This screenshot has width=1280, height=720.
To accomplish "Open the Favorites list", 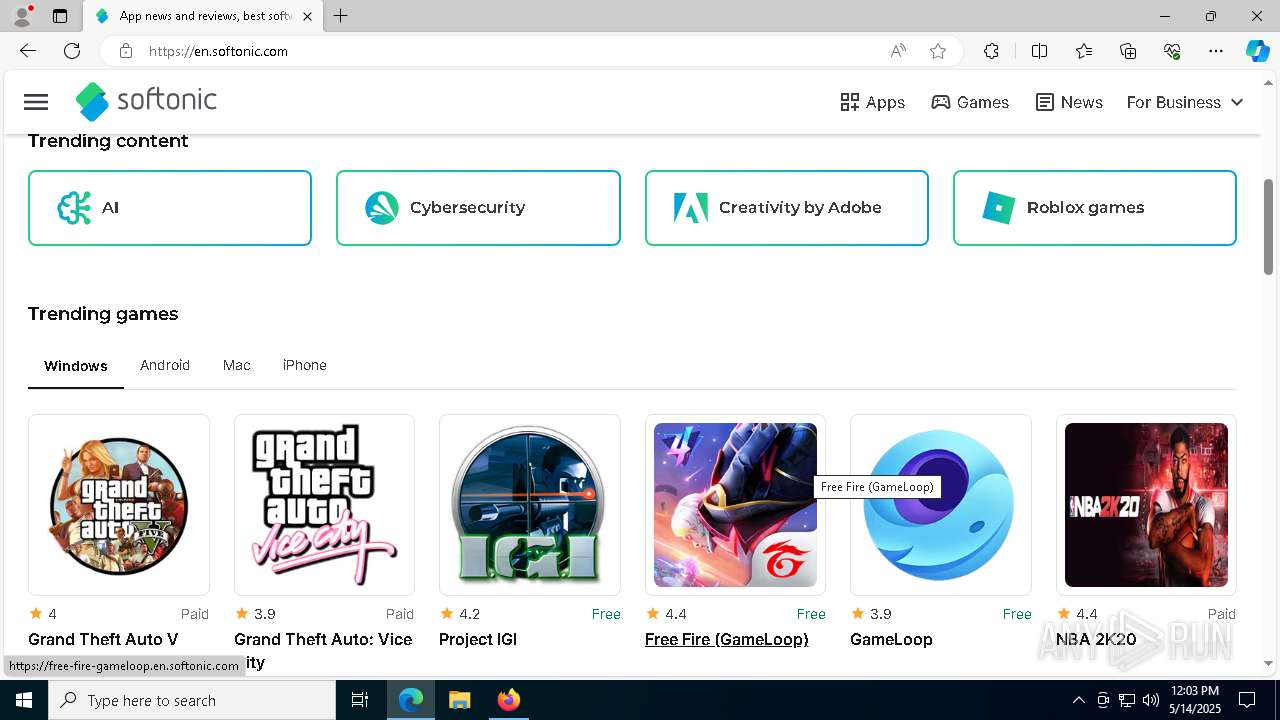I will (1084, 51).
